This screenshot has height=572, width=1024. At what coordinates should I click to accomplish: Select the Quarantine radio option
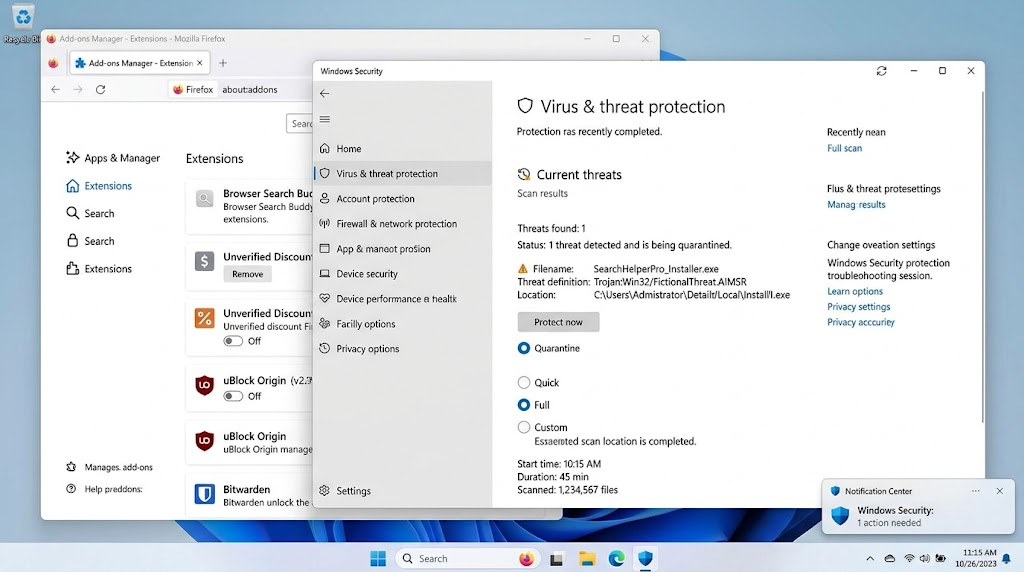524,348
